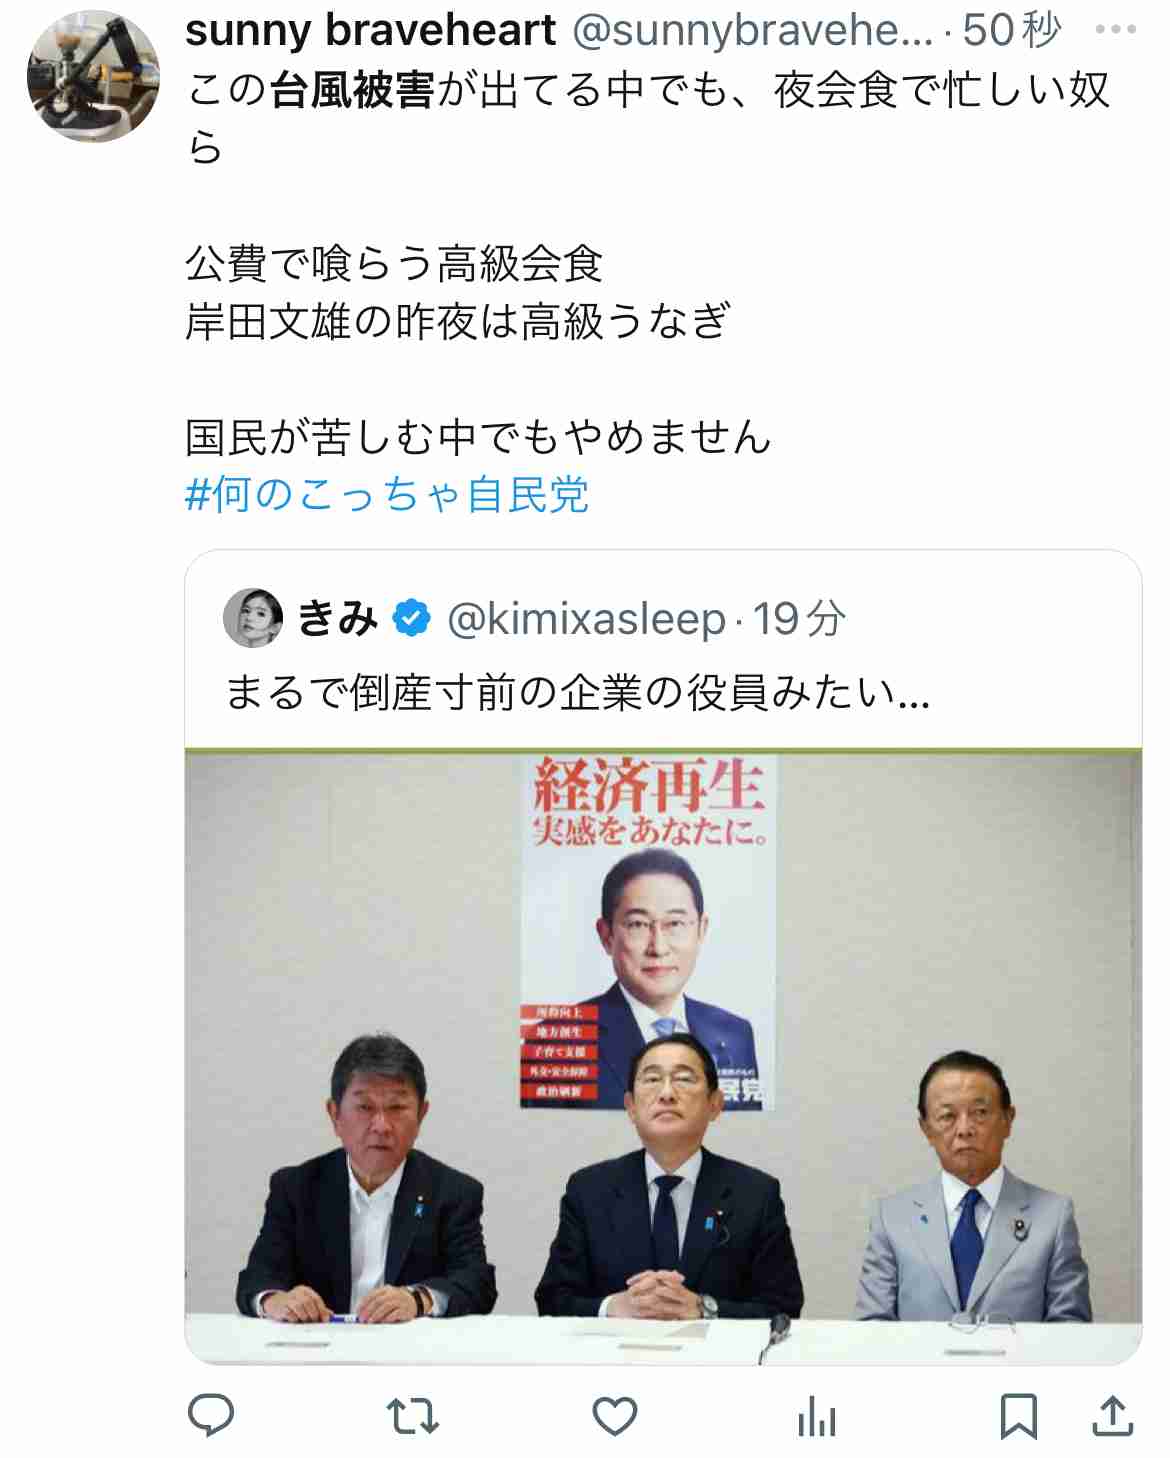
Task: Open the #何のこっちゃ自民党 hashtag
Action: (387, 494)
